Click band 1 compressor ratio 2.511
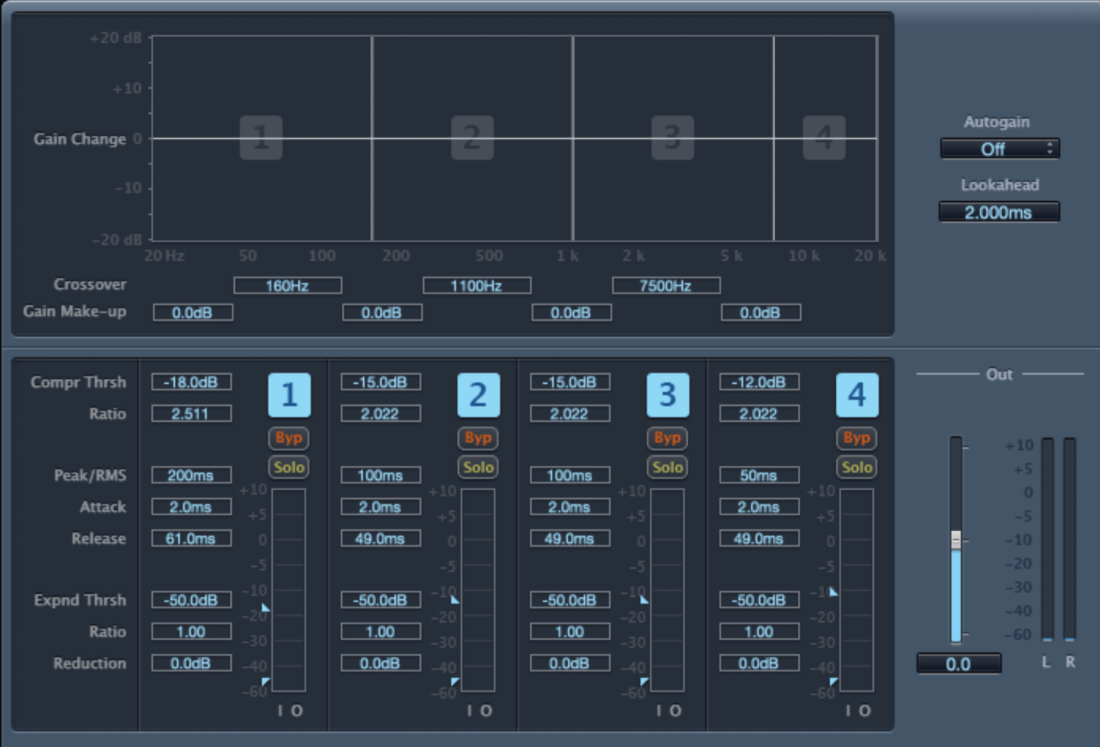The width and height of the screenshot is (1100, 747). (192, 414)
